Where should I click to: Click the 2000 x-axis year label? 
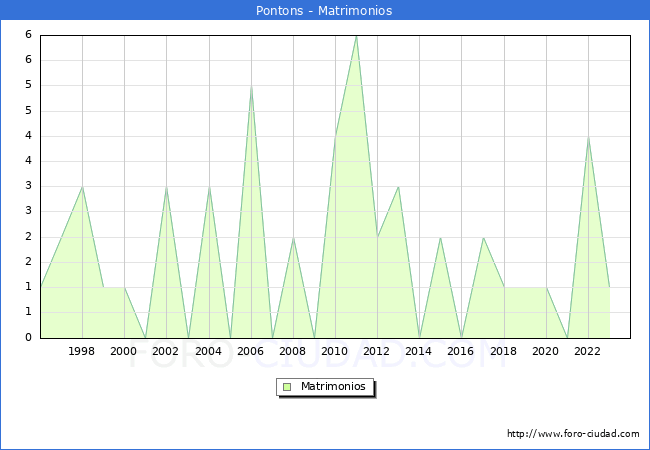coord(124,351)
